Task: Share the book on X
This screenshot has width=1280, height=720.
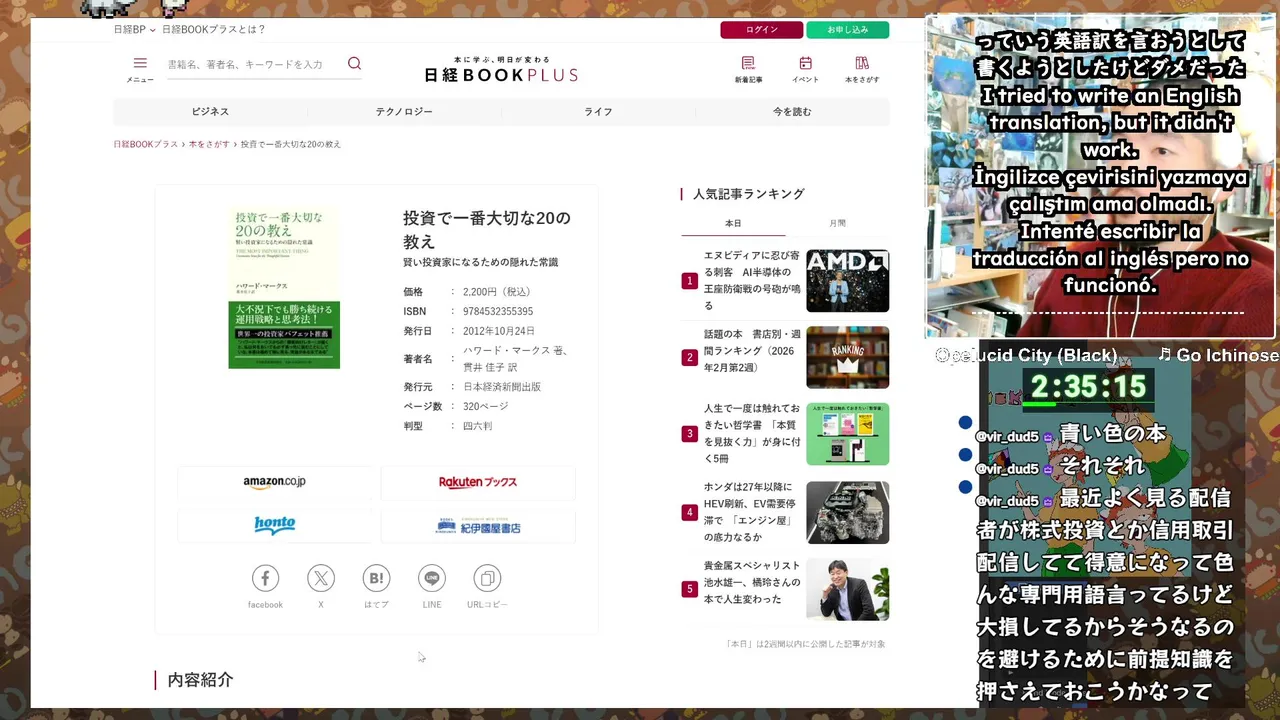Action: point(321,578)
